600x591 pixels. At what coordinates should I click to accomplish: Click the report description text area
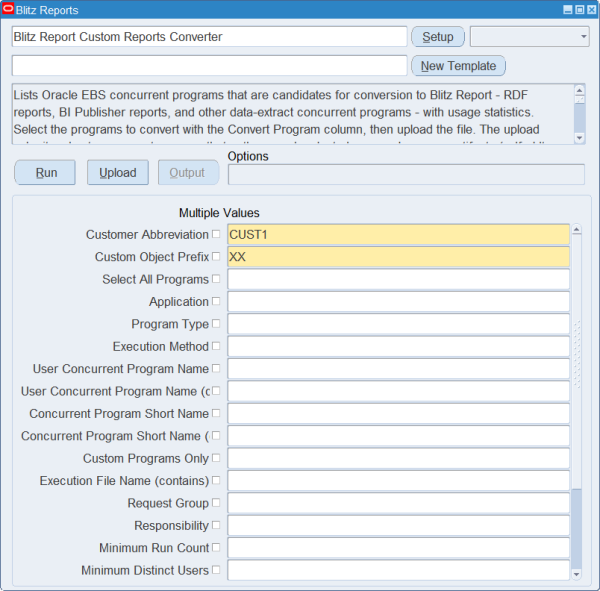[293, 114]
